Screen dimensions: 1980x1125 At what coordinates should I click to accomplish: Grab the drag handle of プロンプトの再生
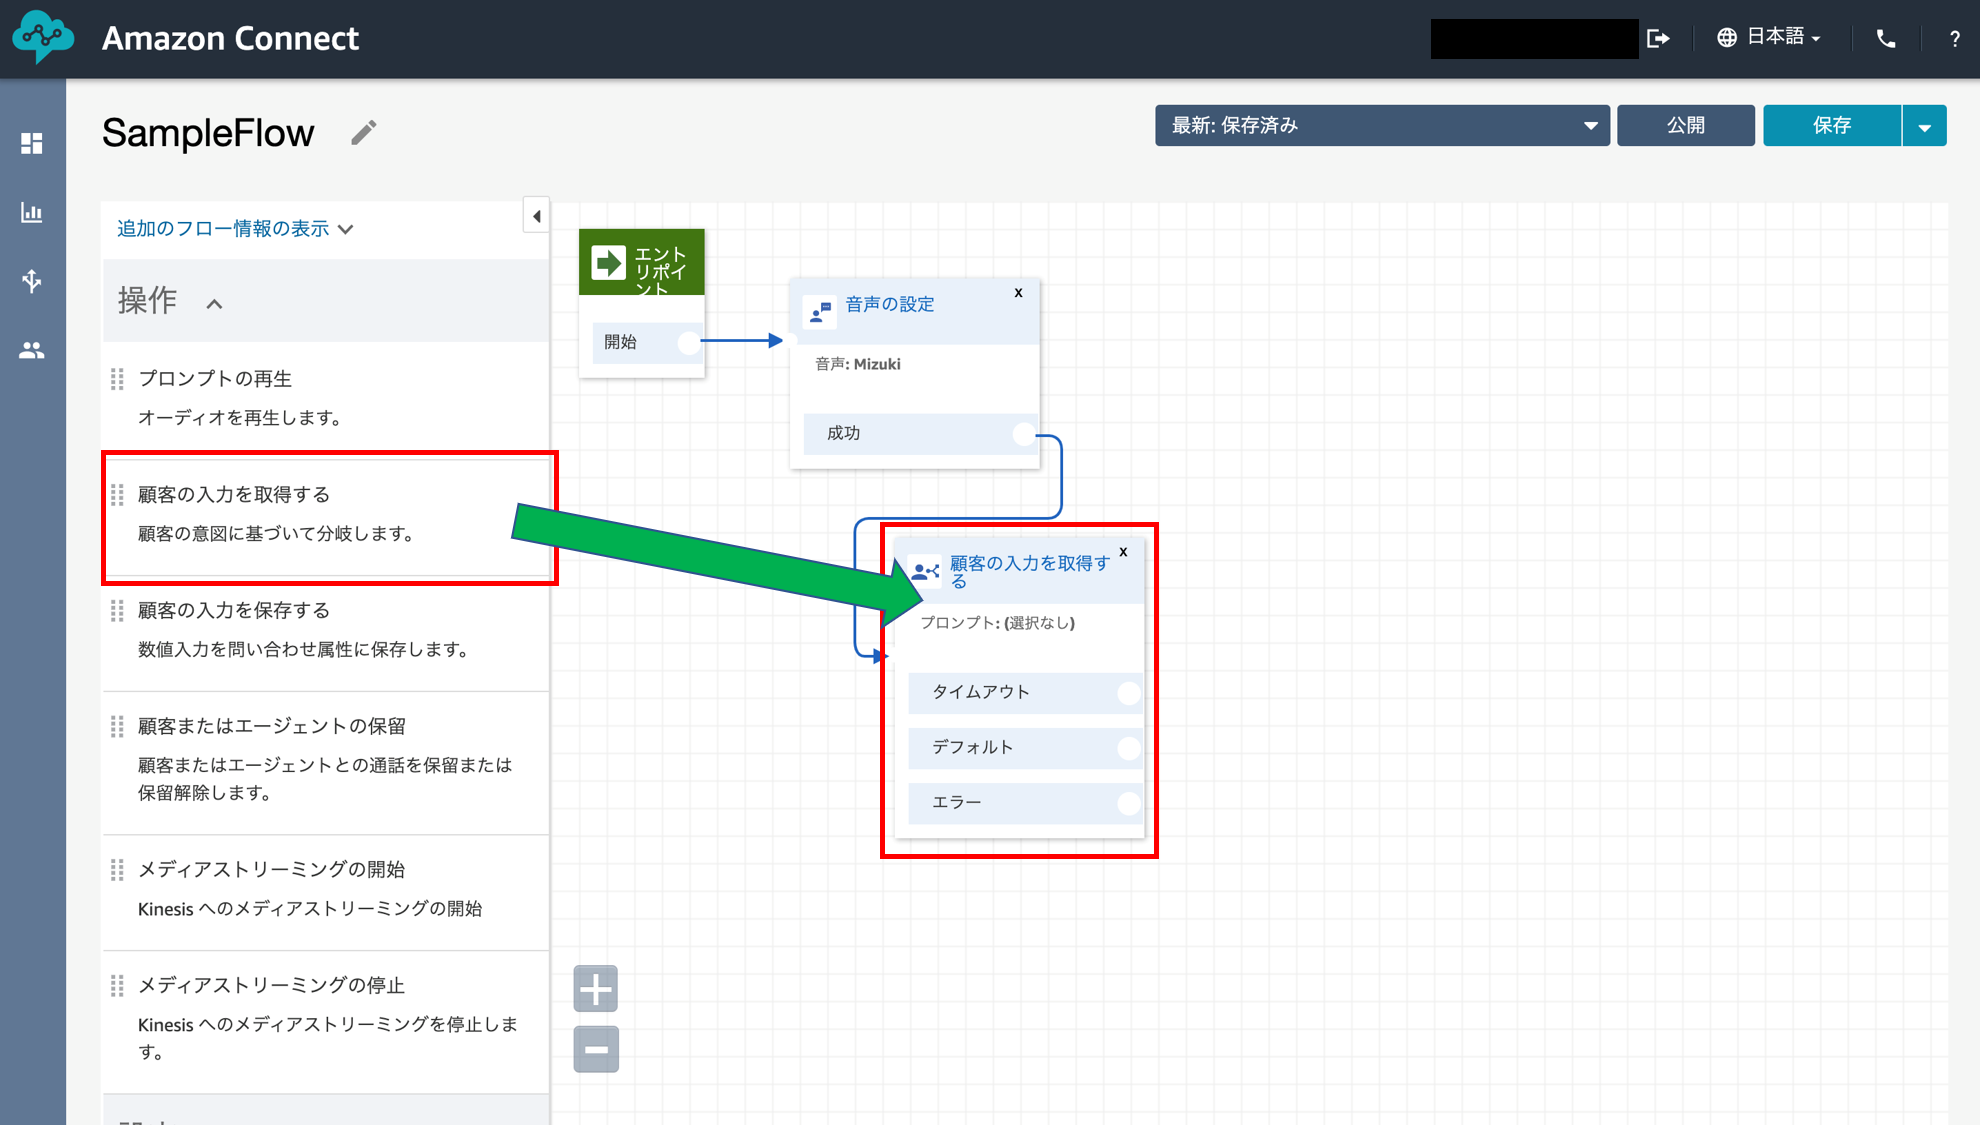[117, 379]
